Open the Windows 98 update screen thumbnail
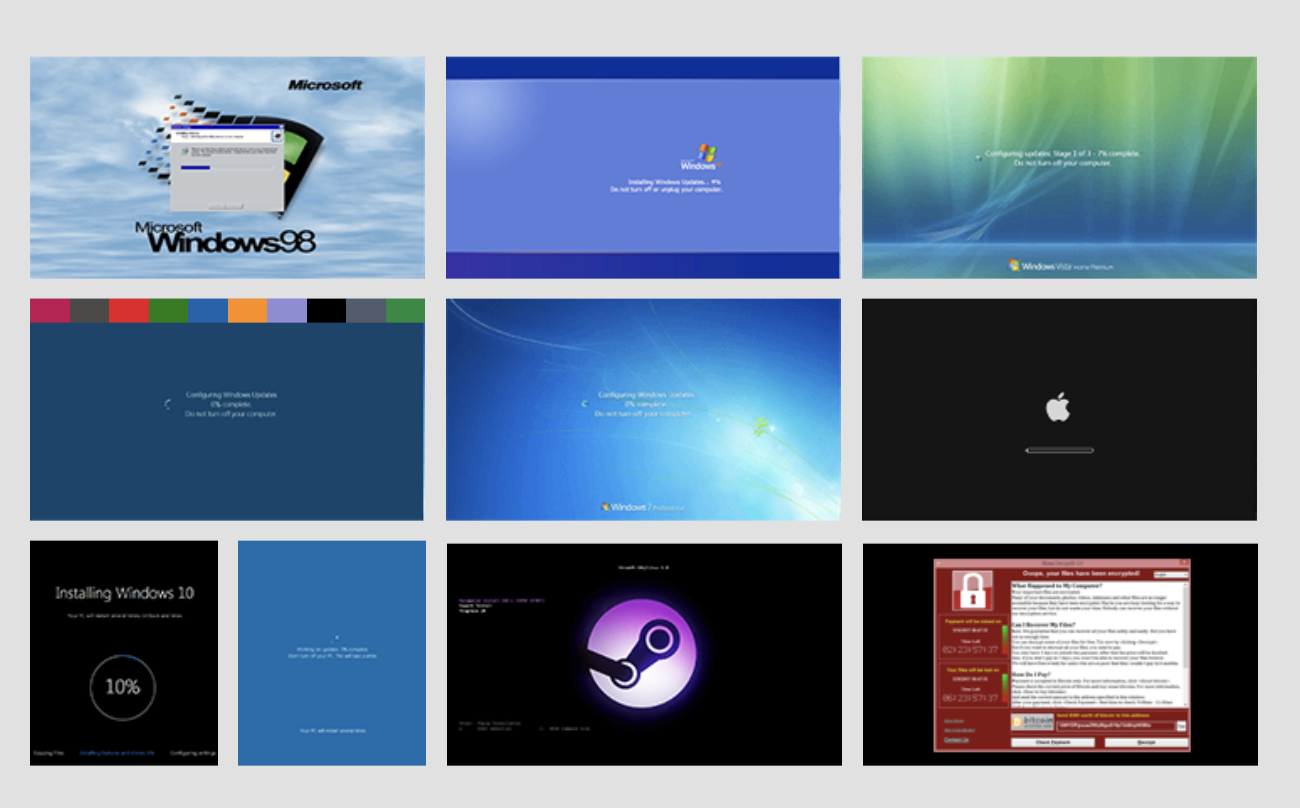This screenshot has height=808, width=1300. click(227, 167)
